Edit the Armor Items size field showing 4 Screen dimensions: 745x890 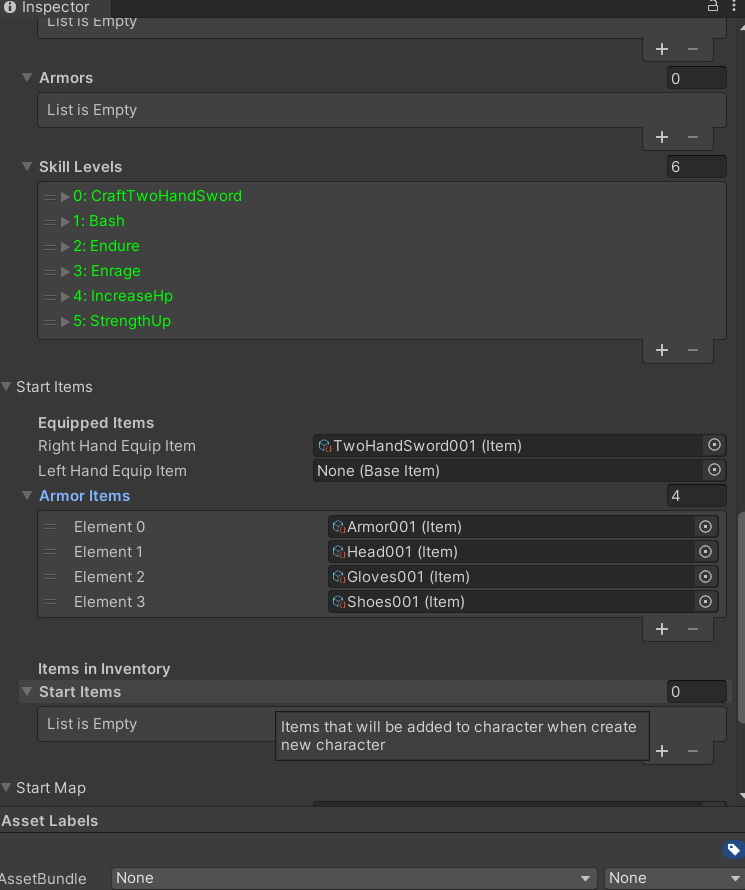[x=697, y=495]
